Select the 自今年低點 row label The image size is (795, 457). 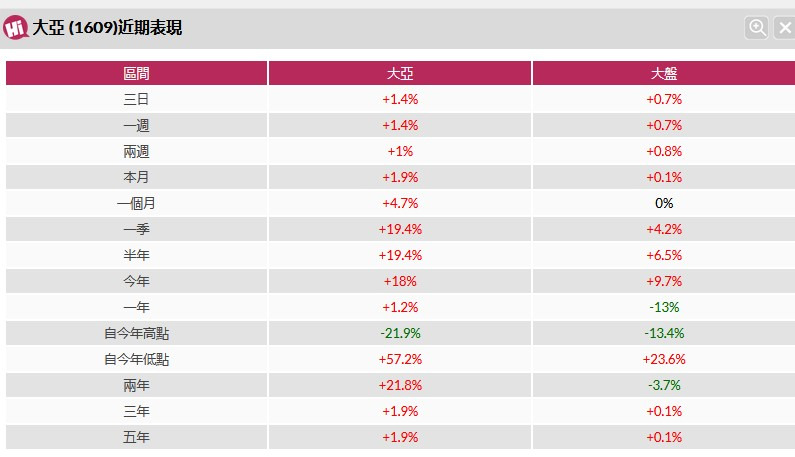click(137, 359)
